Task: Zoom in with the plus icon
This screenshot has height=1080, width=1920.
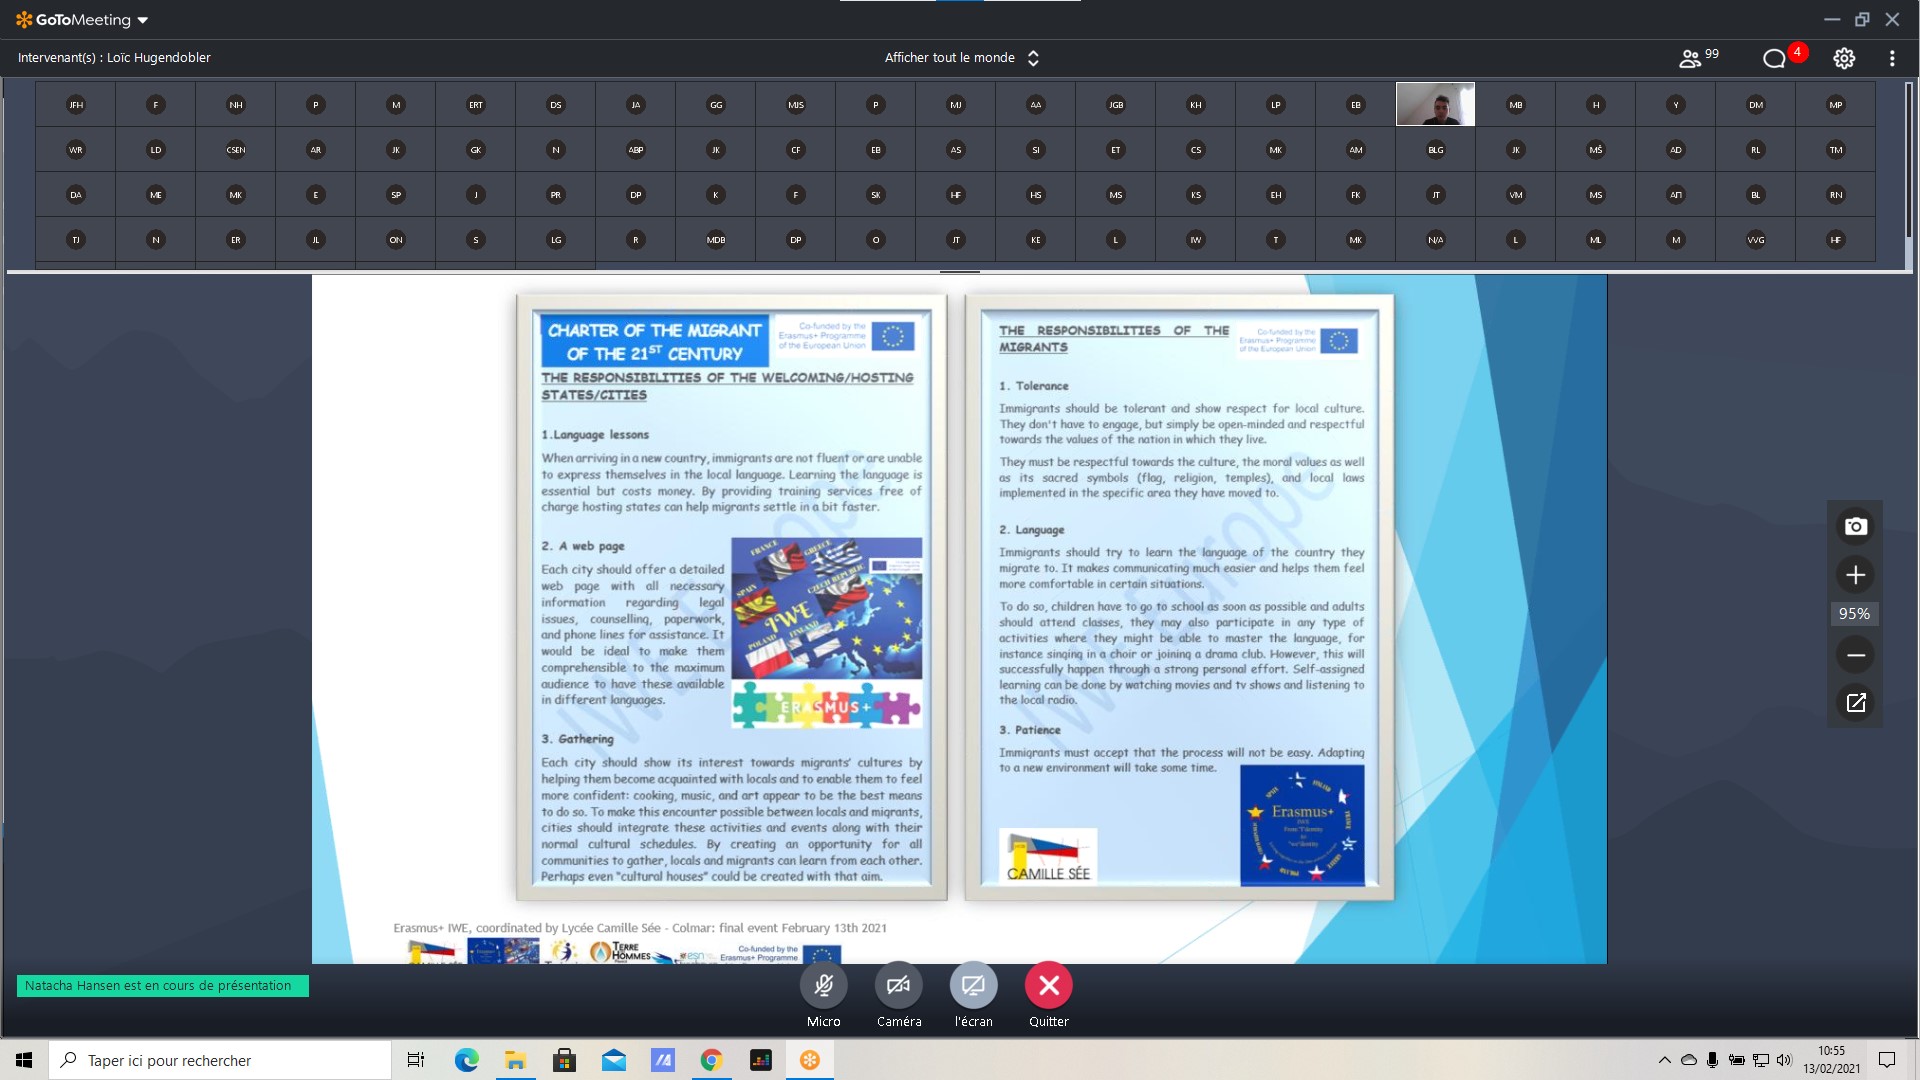Action: point(1855,575)
